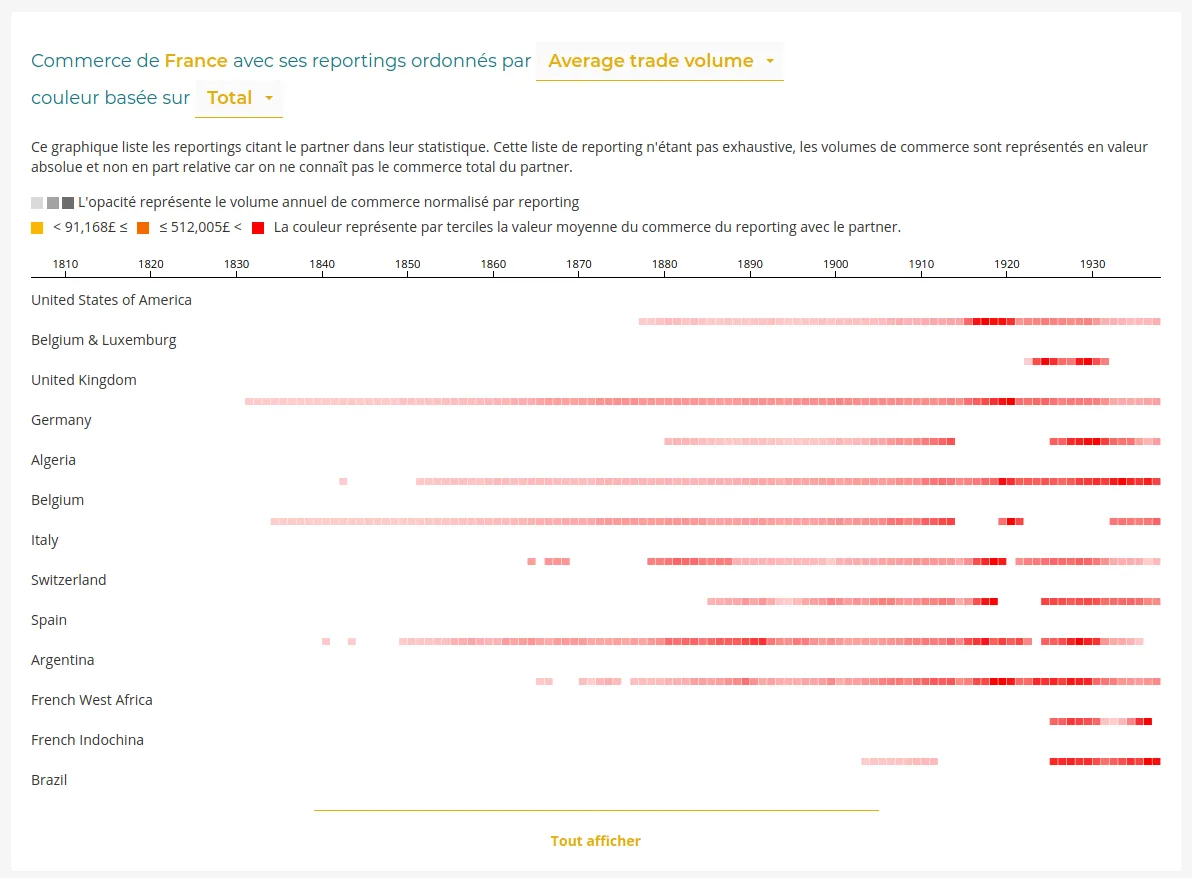The width and height of the screenshot is (1192, 878).
Task: Click the 1920 tick on the timeline axis
Action: click(x=1007, y=265)
